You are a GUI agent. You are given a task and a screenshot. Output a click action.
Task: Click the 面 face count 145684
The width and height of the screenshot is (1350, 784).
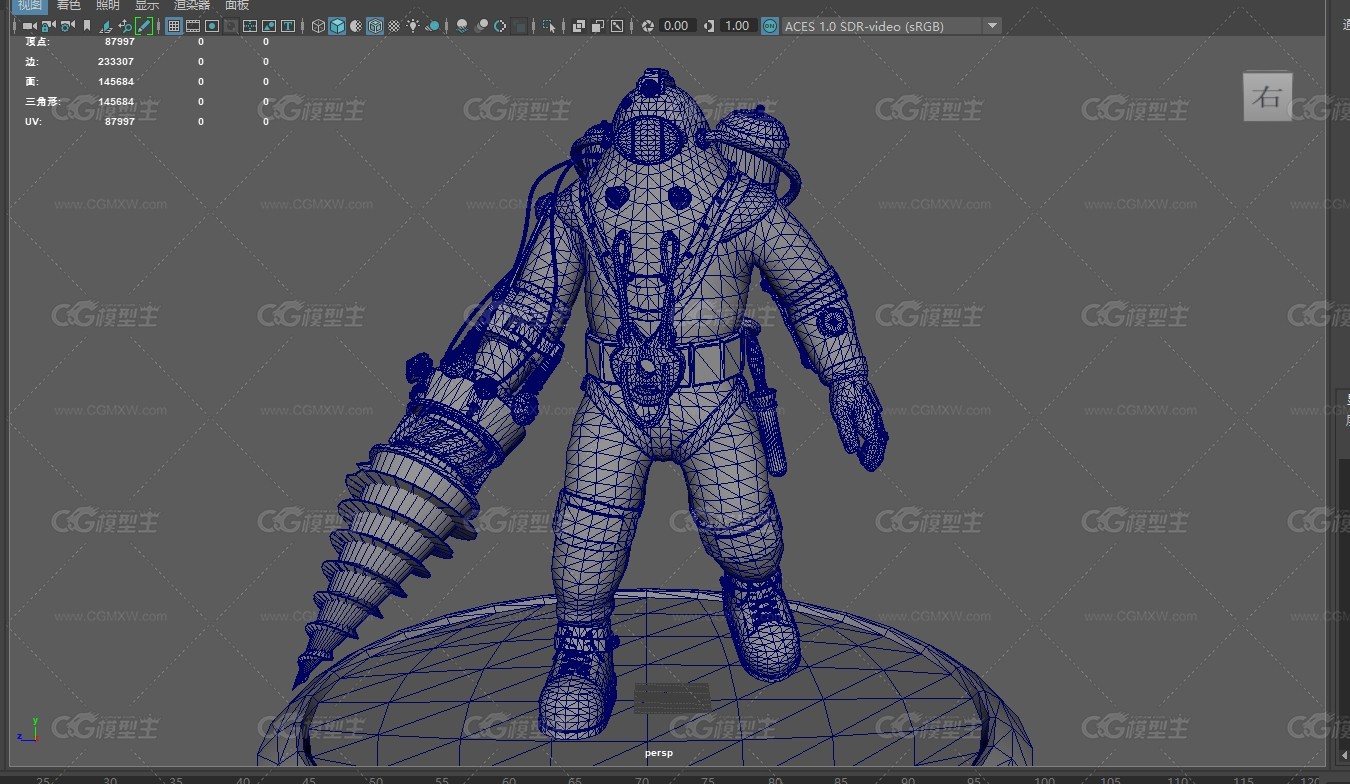point(116,82)
